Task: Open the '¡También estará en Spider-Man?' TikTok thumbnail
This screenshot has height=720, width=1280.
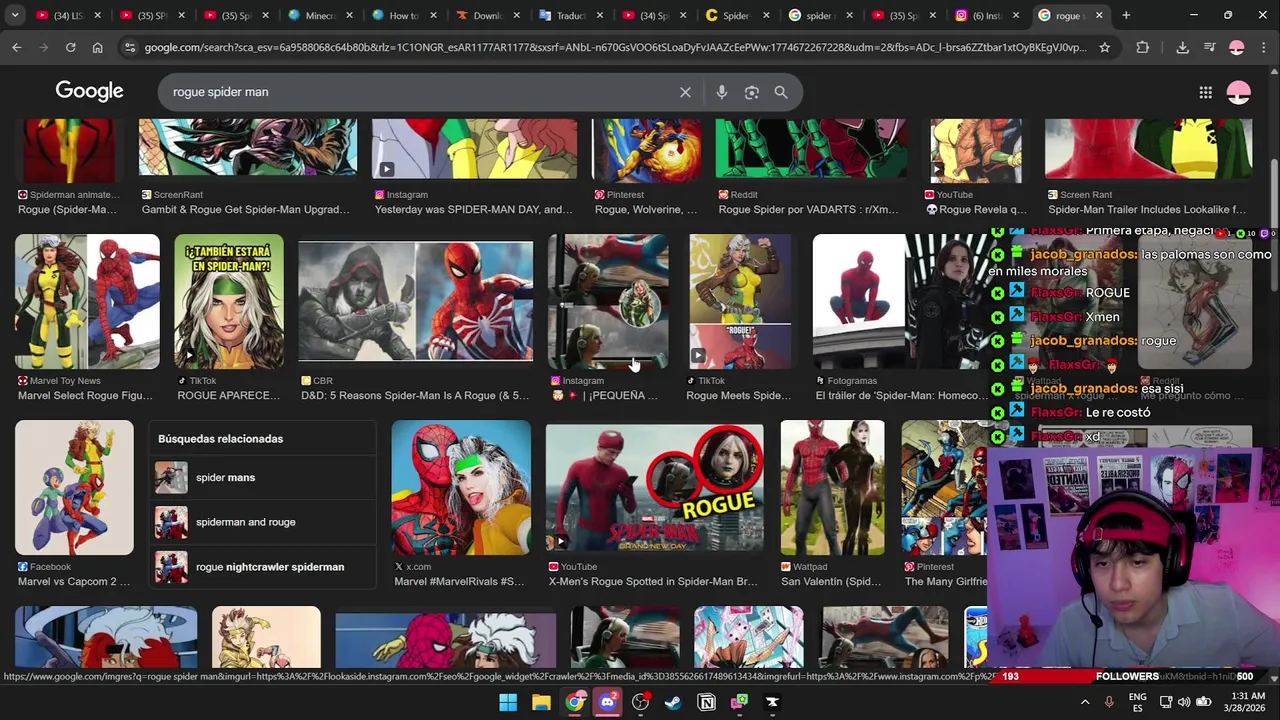Action: click(229, 301)
